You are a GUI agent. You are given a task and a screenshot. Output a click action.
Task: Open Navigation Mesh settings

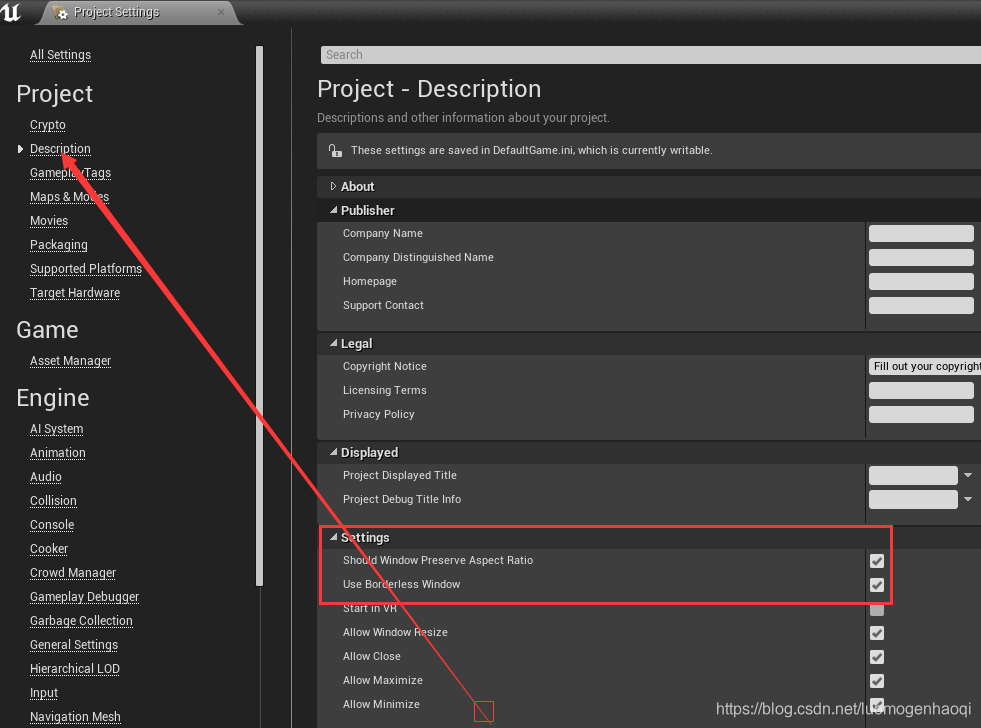tap(75, 717)
